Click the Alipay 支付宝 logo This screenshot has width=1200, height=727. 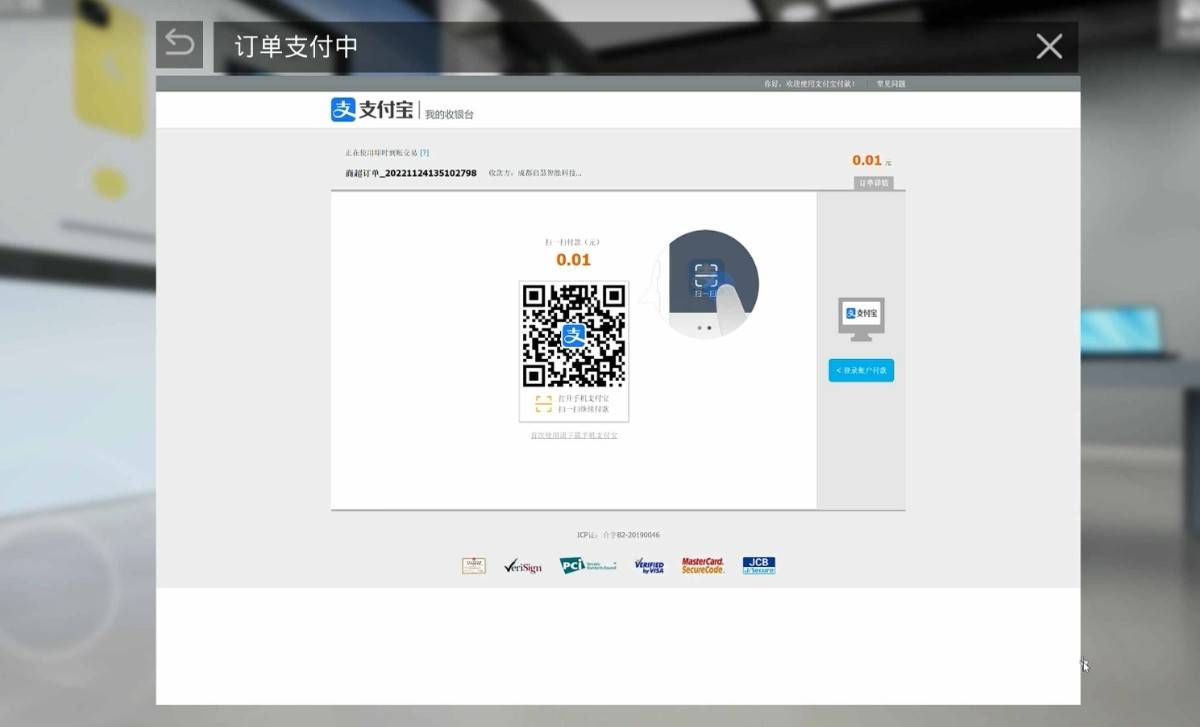tap(372, 110)
